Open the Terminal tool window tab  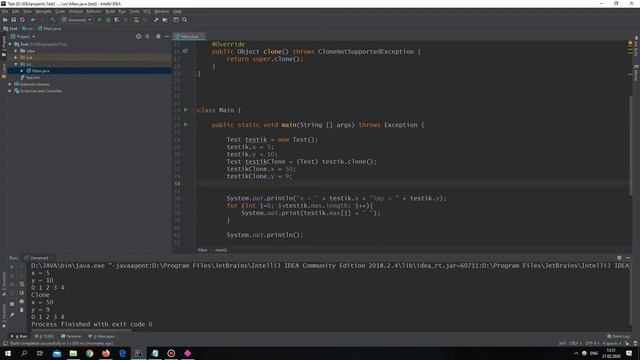[71, 336]
